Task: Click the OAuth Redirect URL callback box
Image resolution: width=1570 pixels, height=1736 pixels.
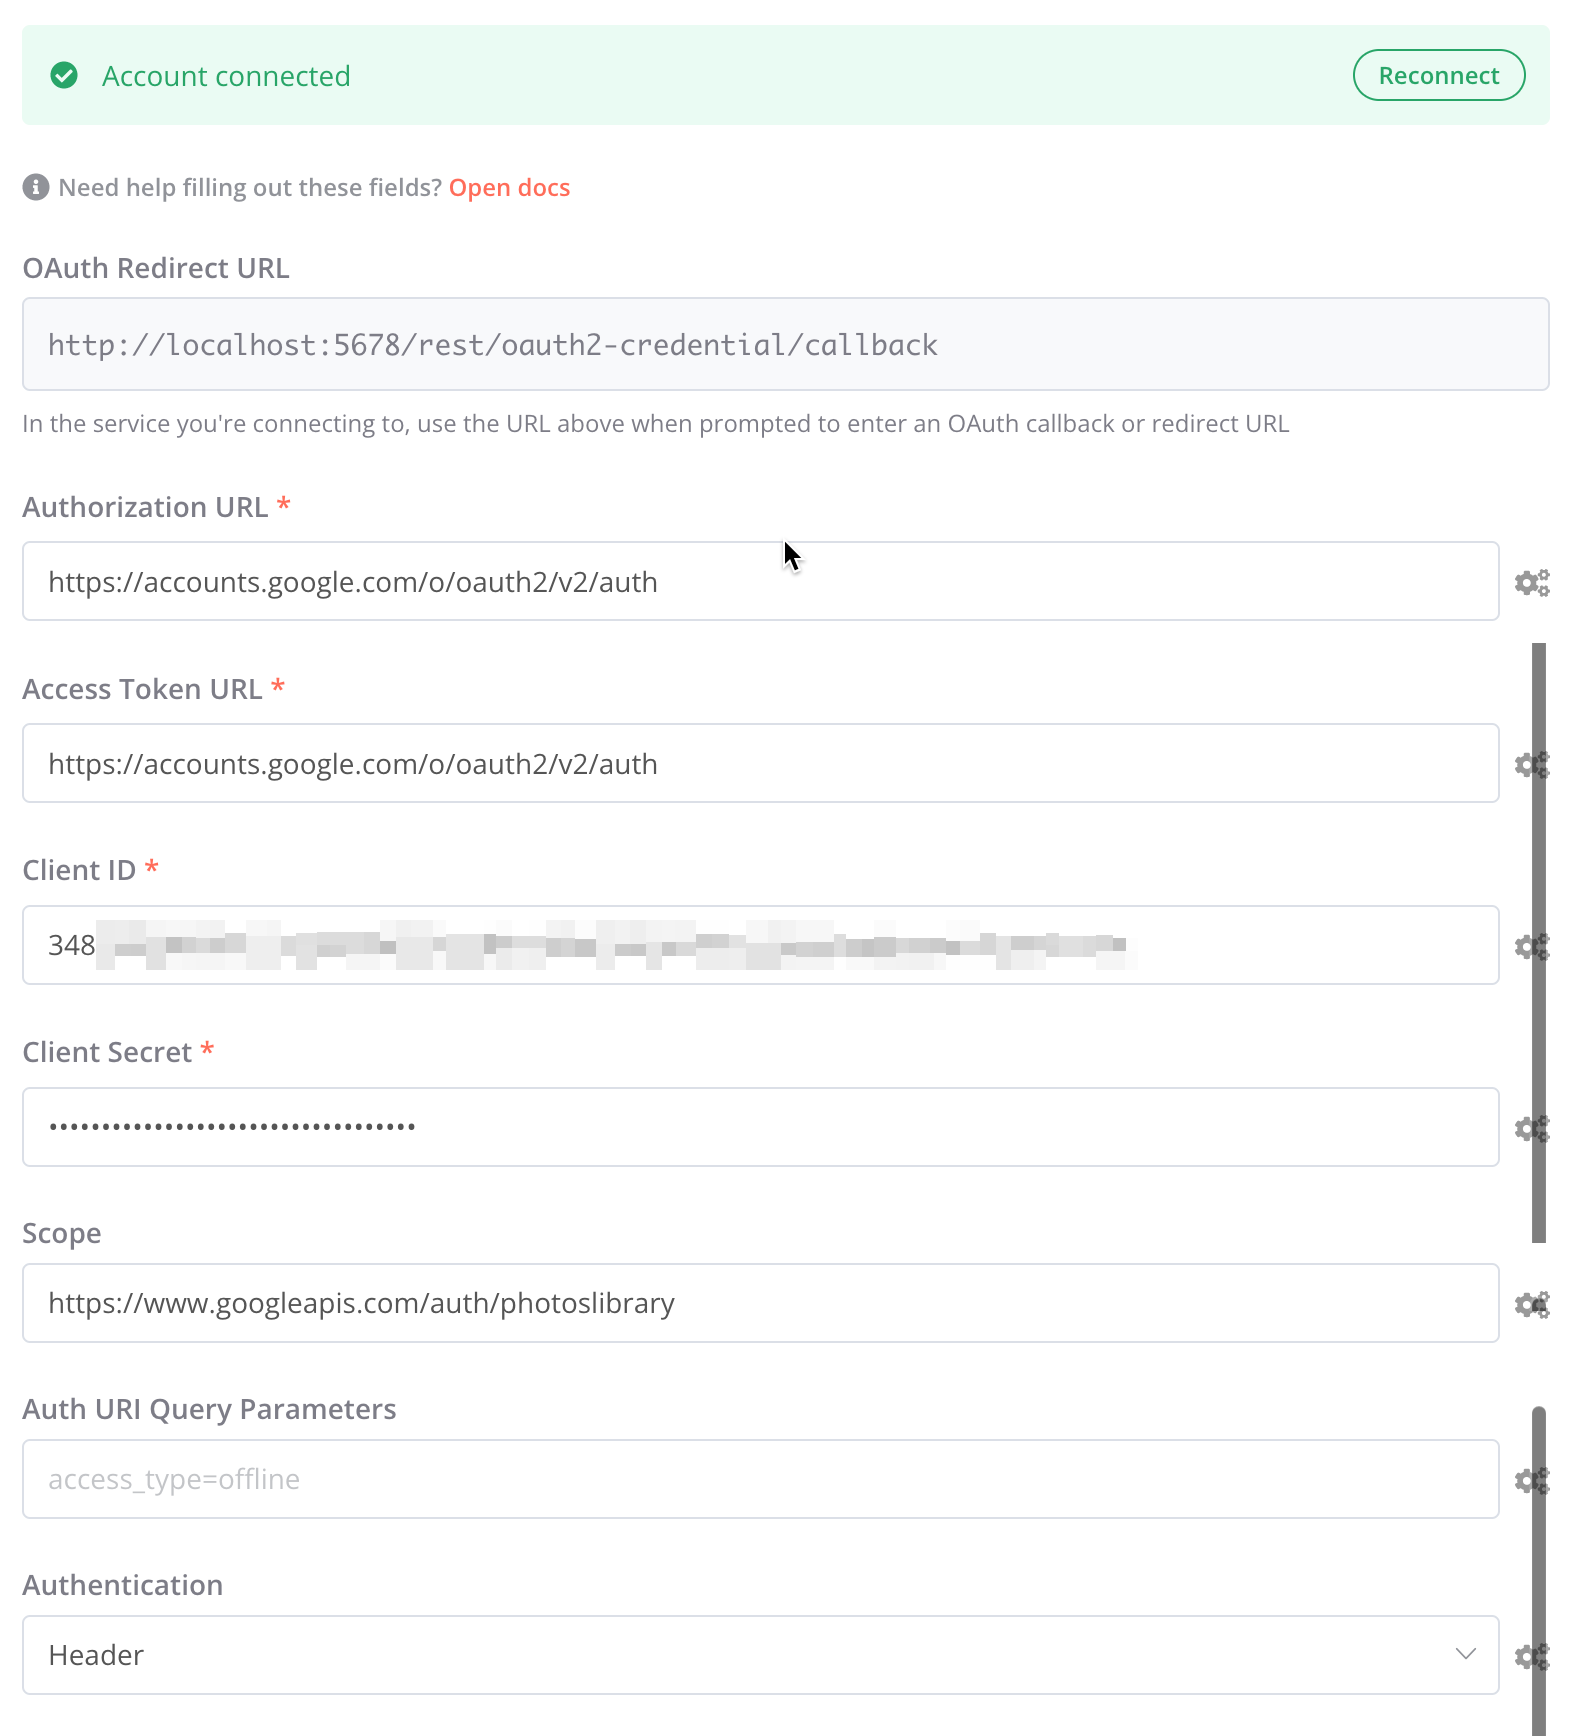Action: click(785, 344)
